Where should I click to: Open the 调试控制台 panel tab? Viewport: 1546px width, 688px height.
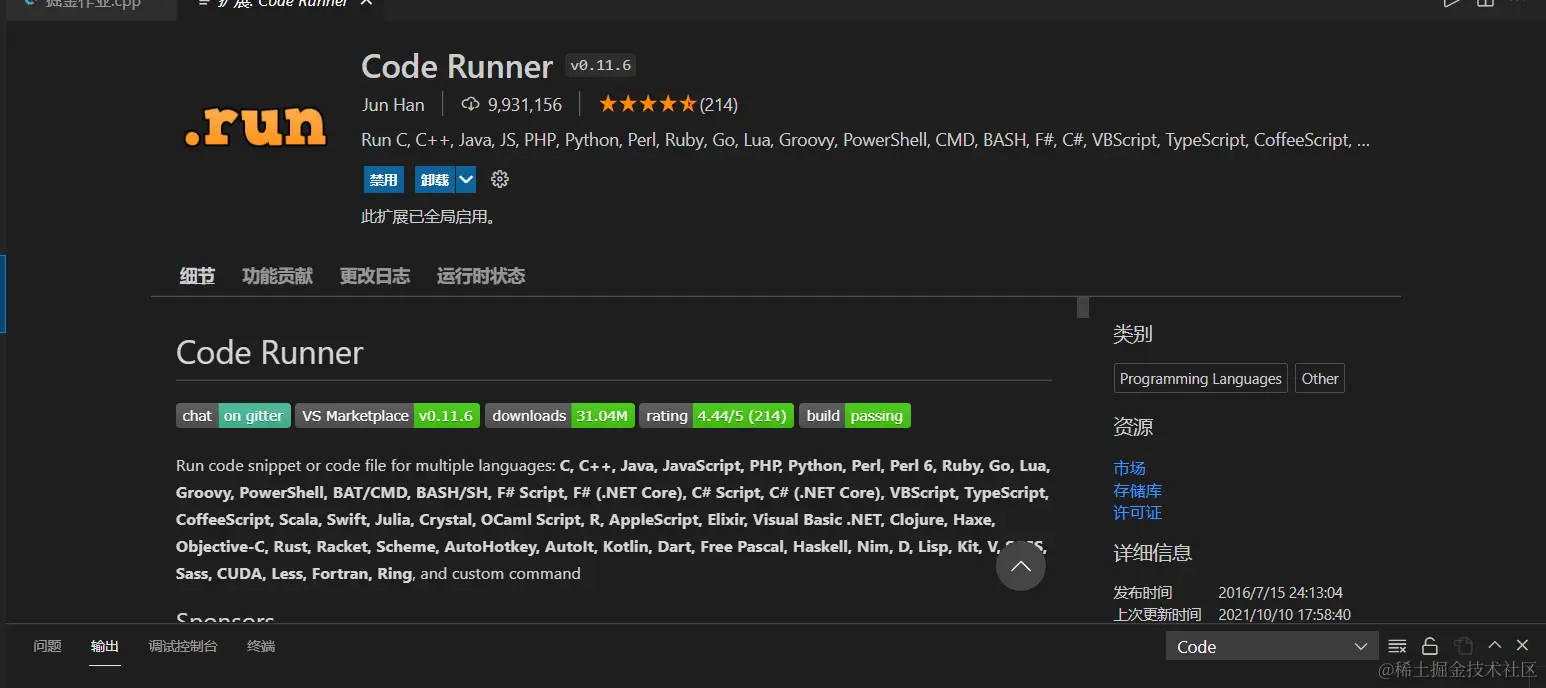183,646
